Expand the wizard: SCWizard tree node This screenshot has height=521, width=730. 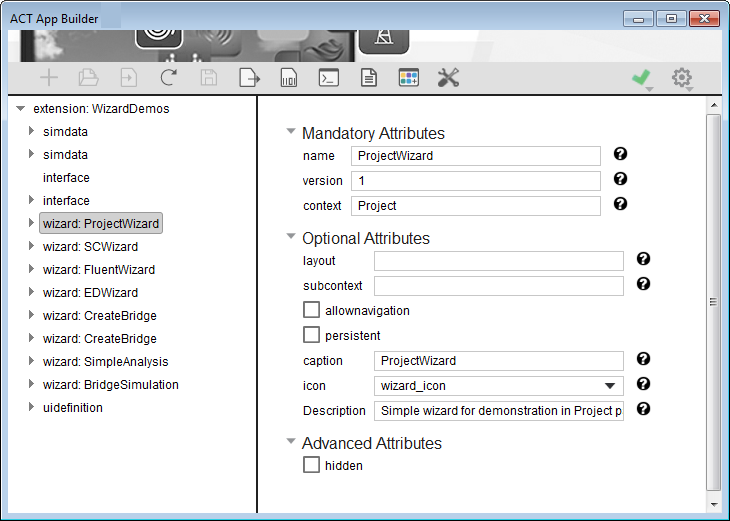pyautogui.click(x=31, y=246)
